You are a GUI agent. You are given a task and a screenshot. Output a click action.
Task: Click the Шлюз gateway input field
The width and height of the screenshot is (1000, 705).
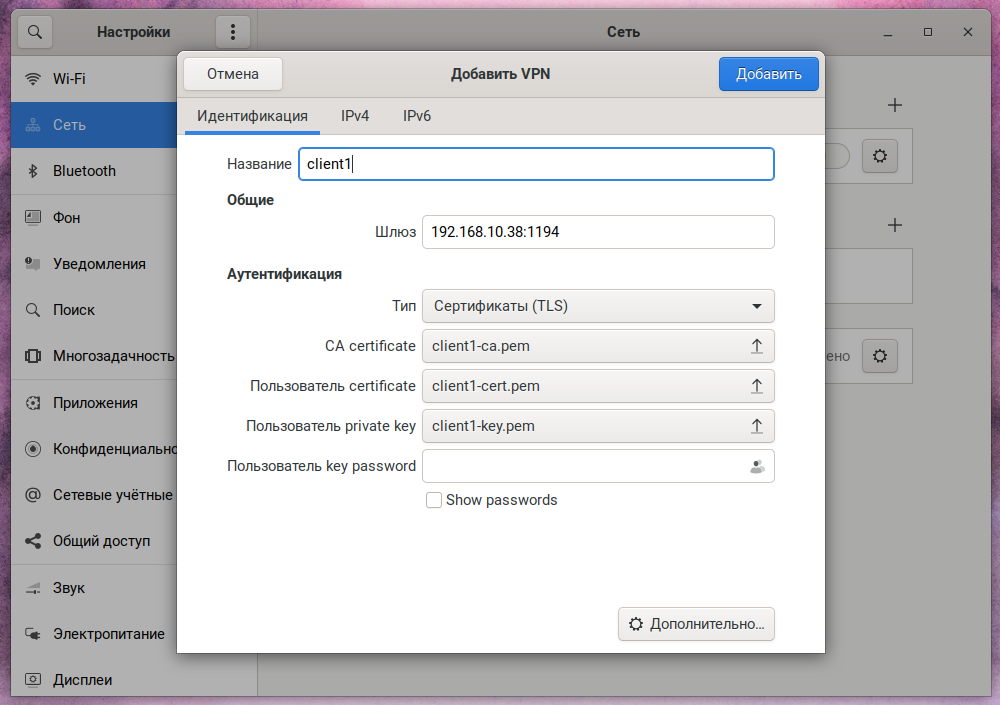pos(598,232)
